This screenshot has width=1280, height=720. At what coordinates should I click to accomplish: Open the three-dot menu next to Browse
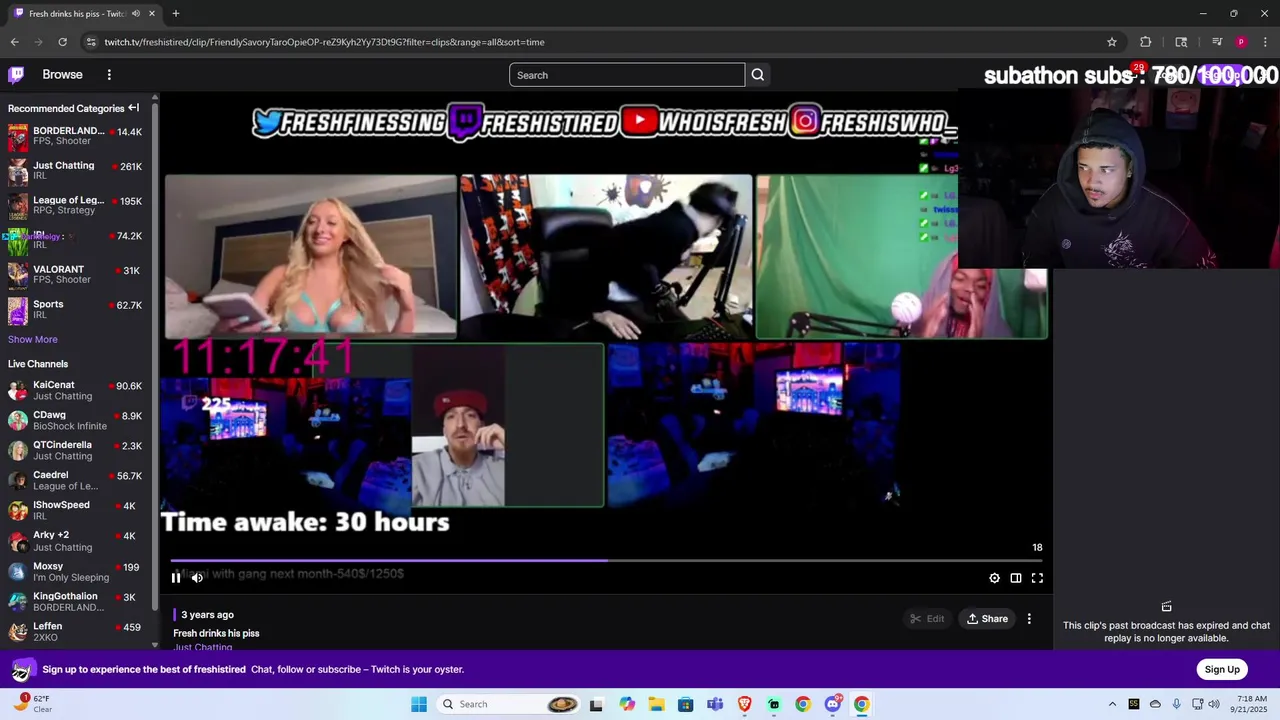point(109,75)
